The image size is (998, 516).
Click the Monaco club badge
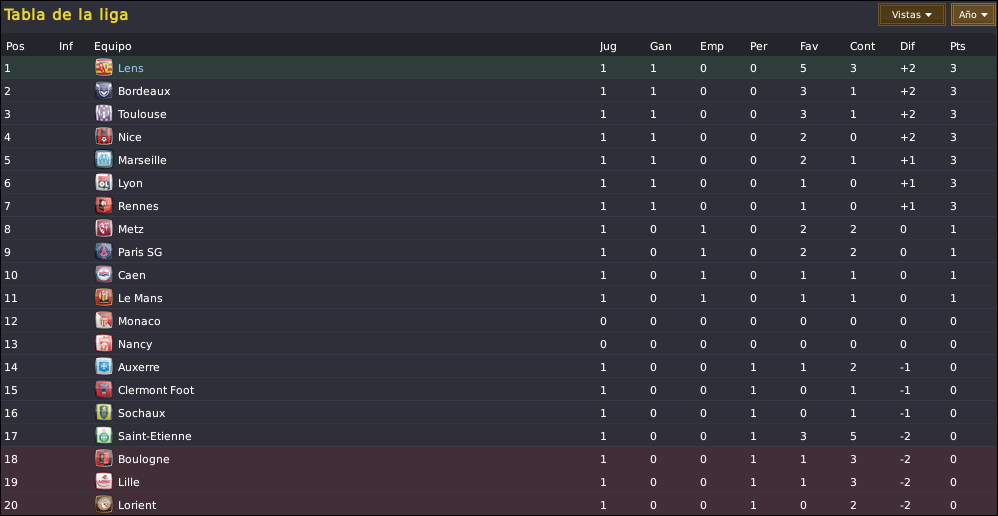(x=104, y=321)
